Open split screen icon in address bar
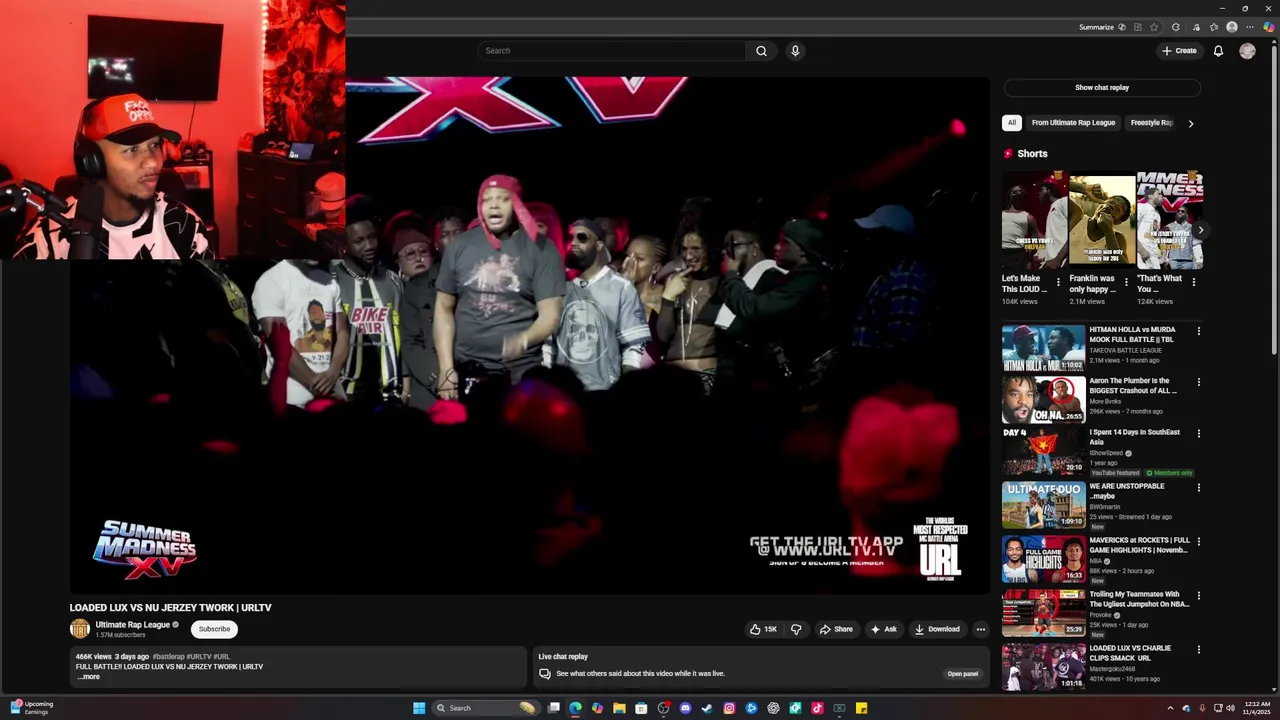Screen dimensions: 1280x720 pos(1138,27)
